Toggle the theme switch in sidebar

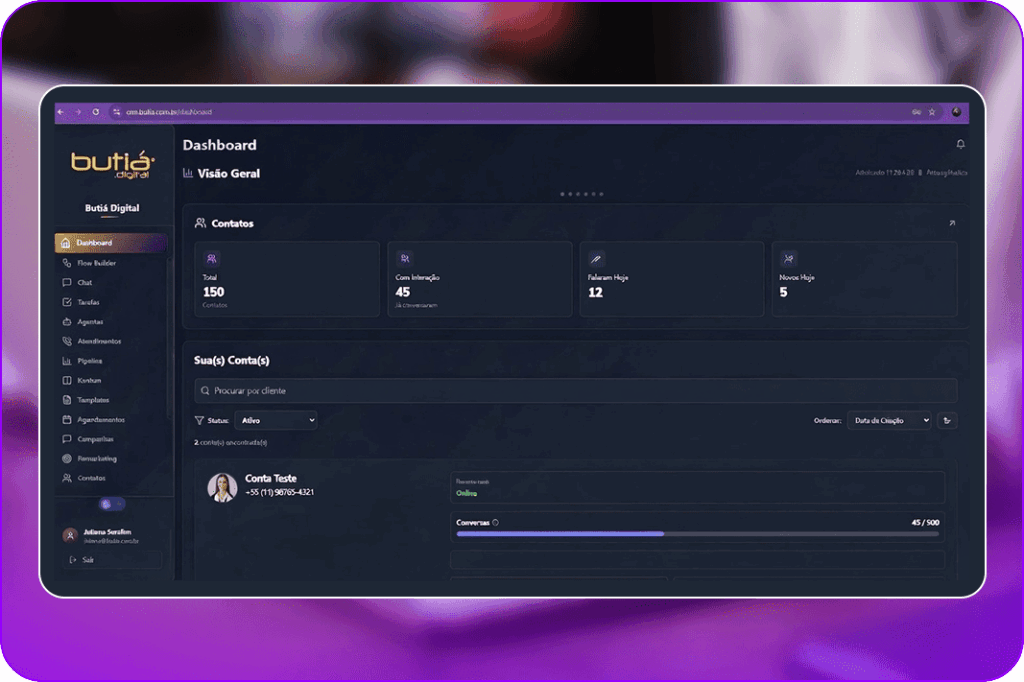click(112, 504)
